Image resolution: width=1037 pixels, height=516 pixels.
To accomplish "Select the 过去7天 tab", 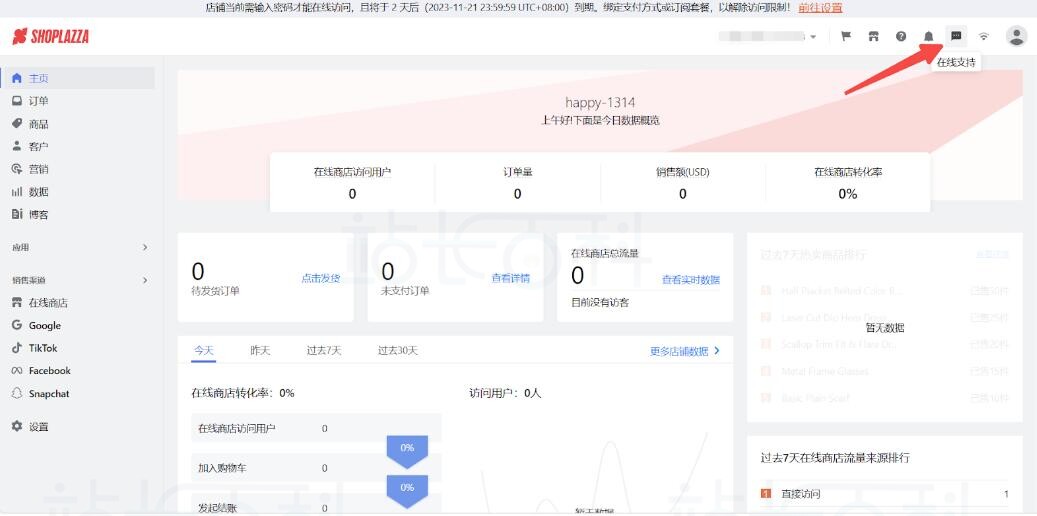I will [324, 351].
